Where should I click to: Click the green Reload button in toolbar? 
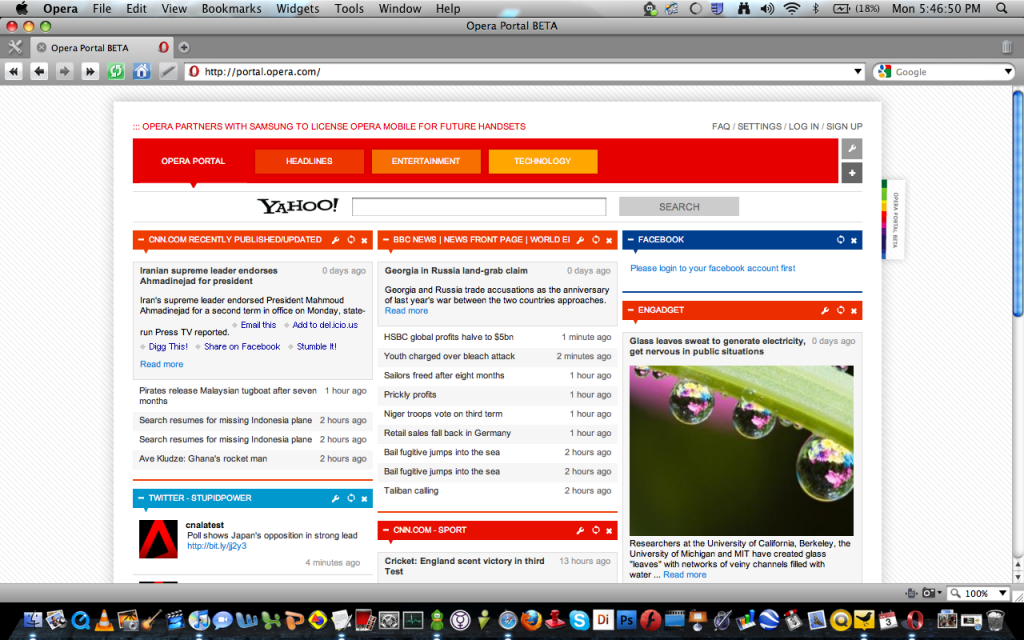coord(116,71)
